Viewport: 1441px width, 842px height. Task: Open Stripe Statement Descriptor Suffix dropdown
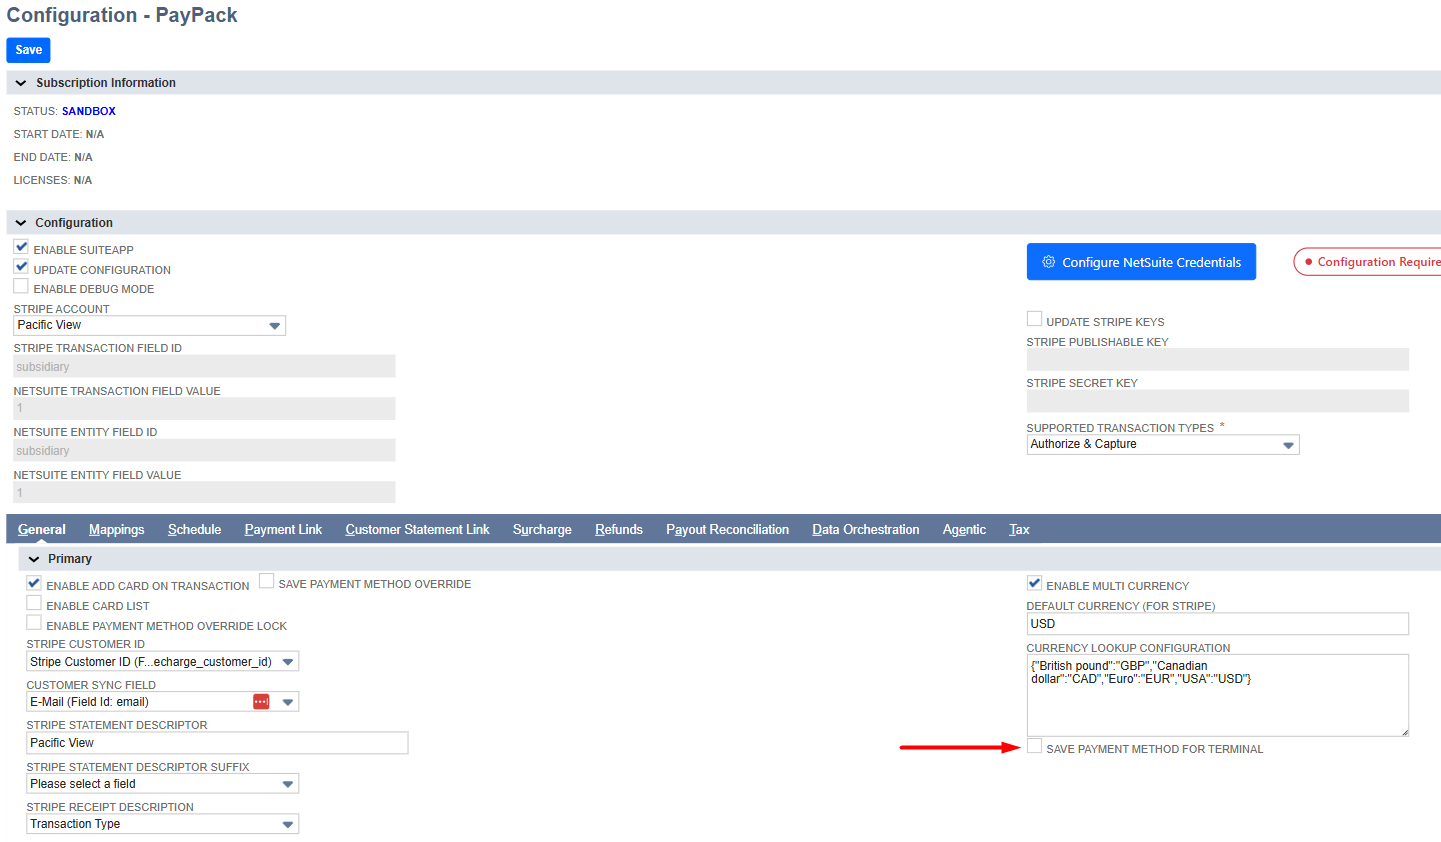coord(163,784)
